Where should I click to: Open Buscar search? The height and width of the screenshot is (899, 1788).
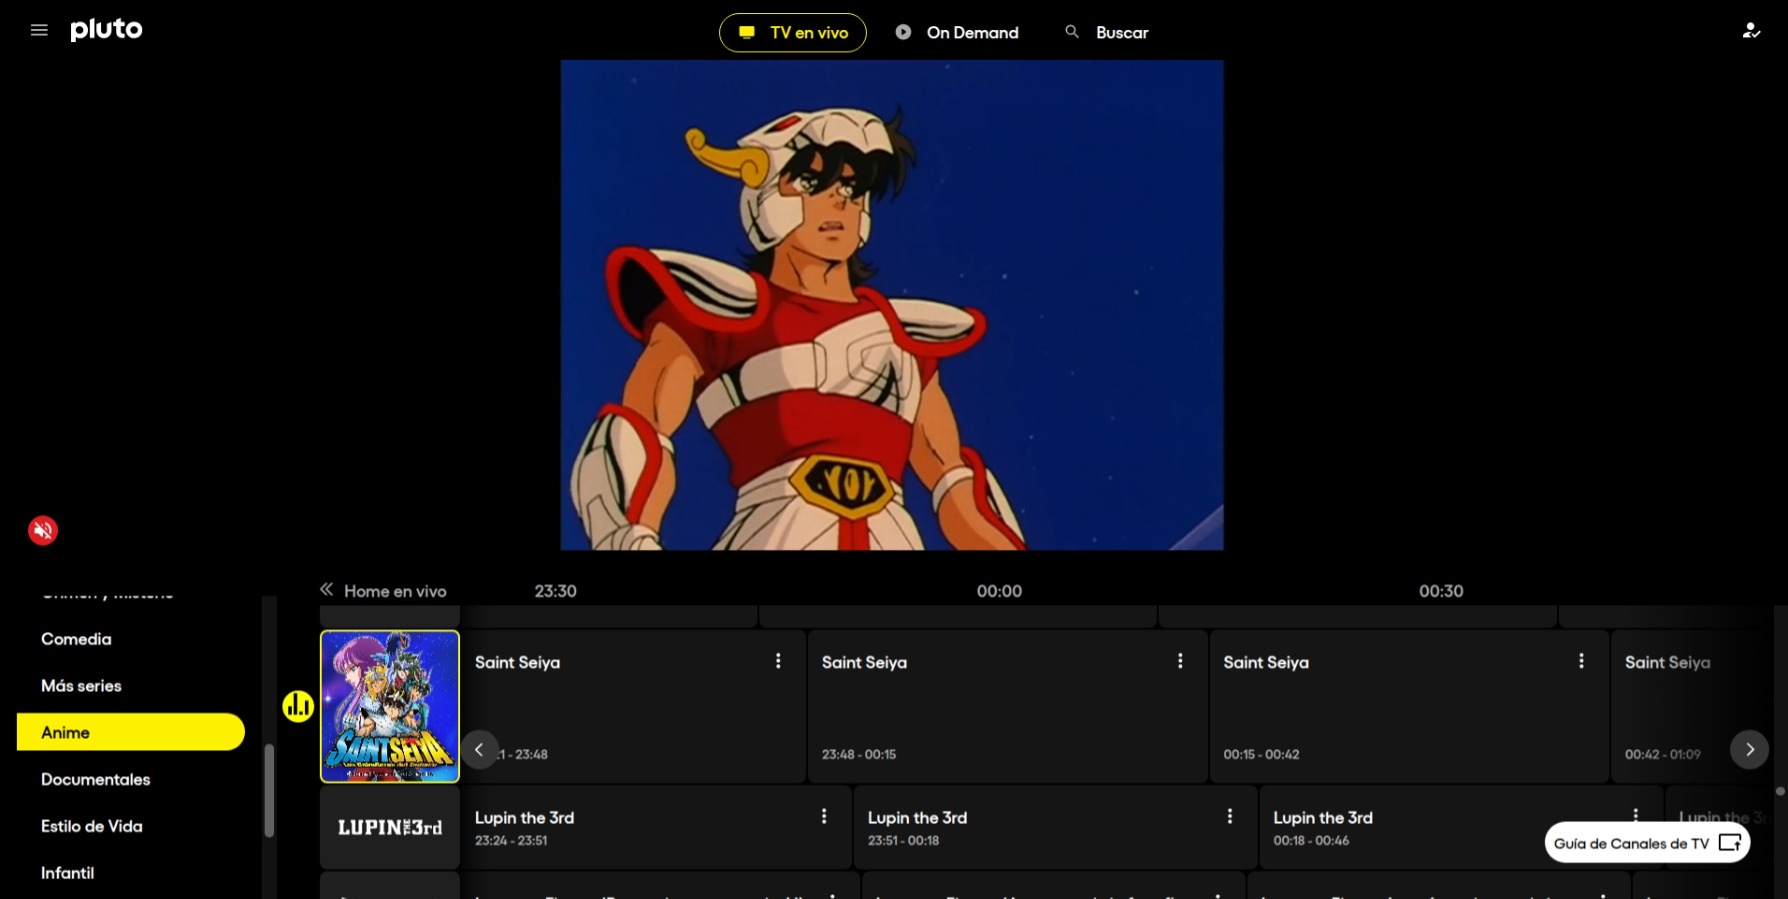coord(1106,33)
